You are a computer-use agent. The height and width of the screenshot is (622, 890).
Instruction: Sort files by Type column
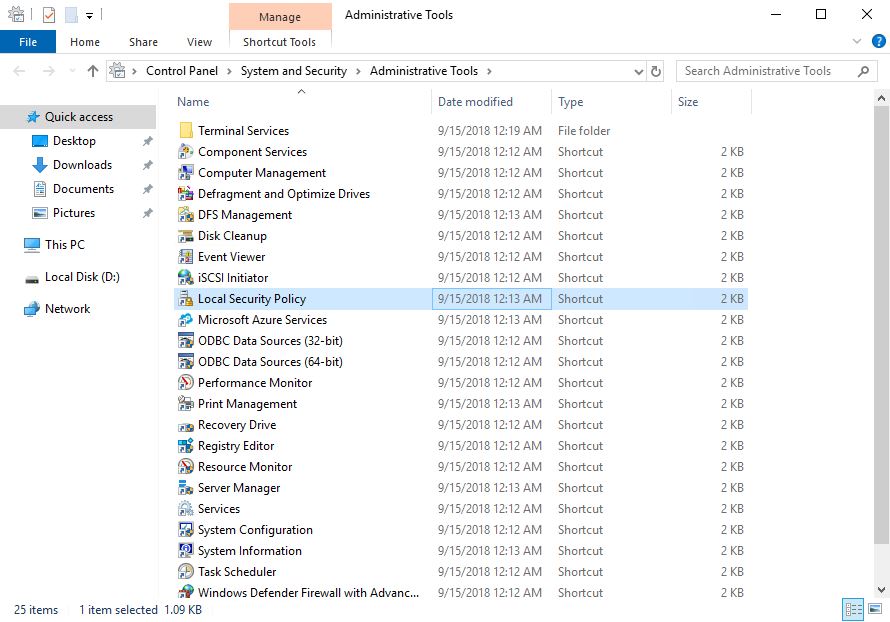611,102
